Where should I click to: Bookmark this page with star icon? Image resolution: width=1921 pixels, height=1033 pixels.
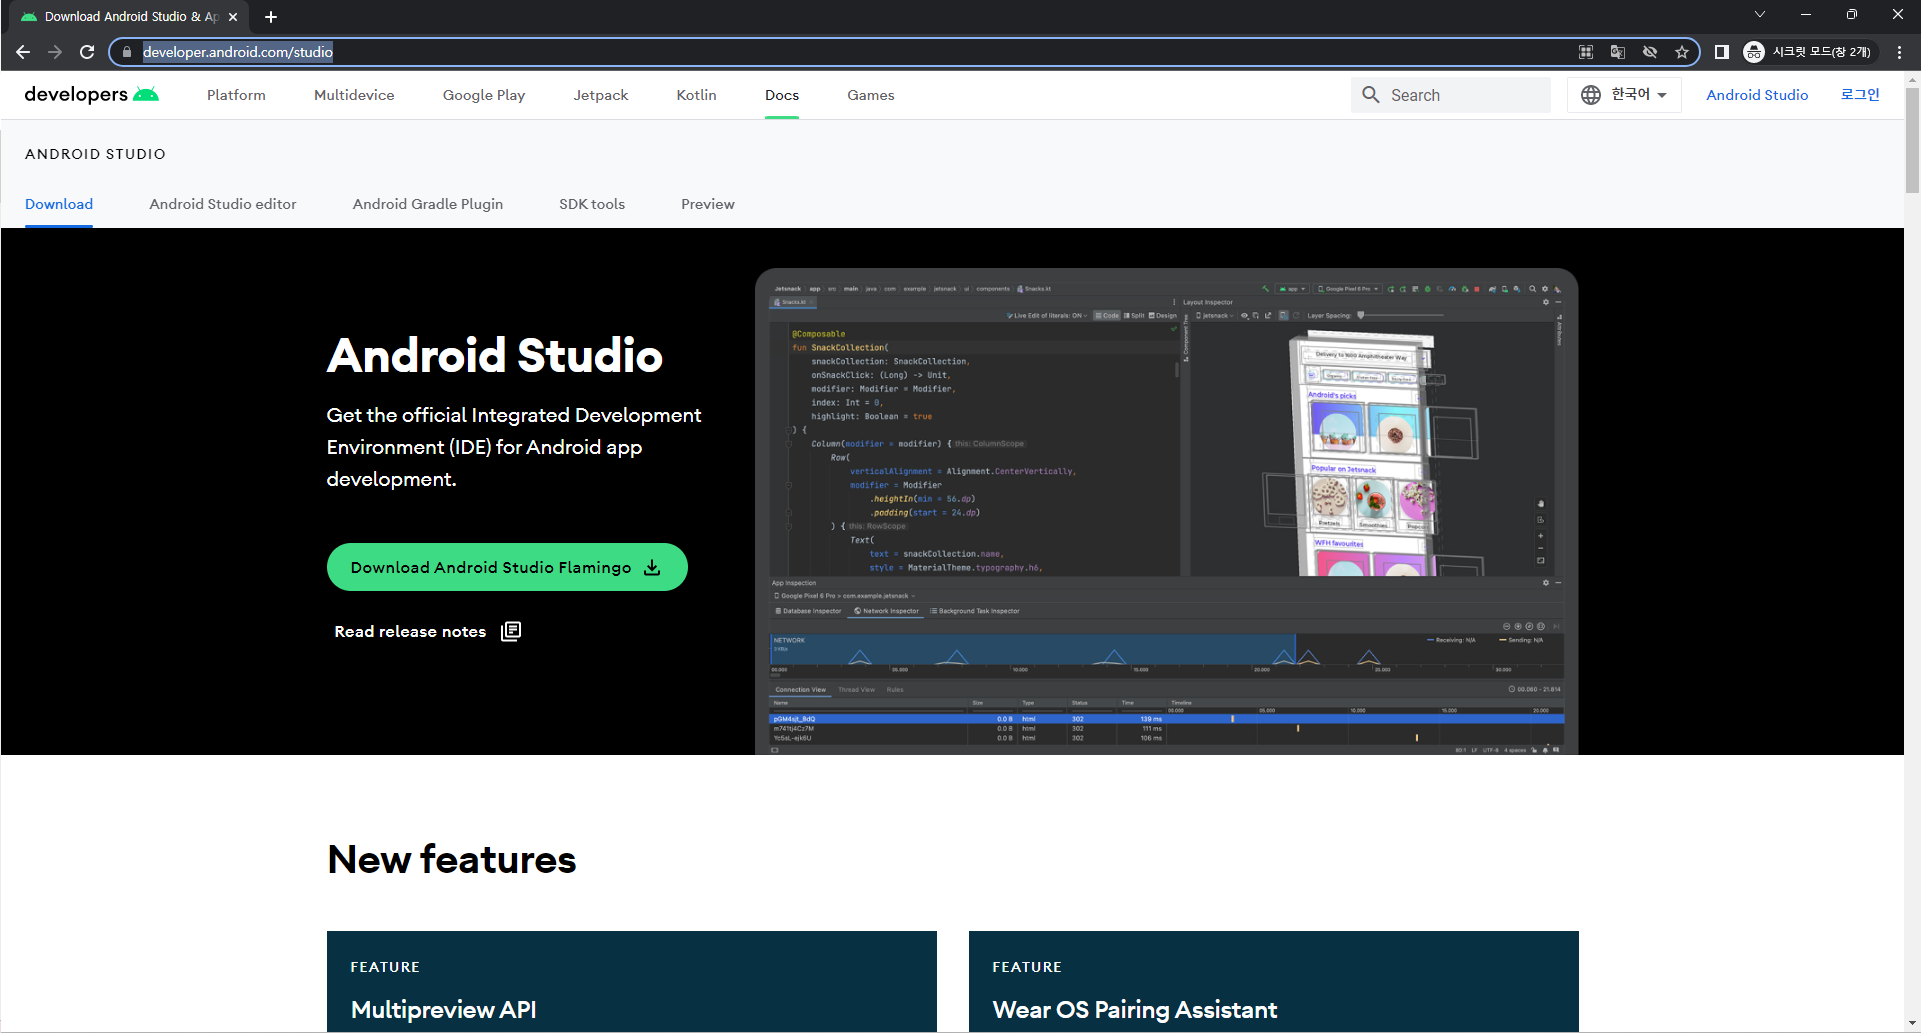[1682, 52]
